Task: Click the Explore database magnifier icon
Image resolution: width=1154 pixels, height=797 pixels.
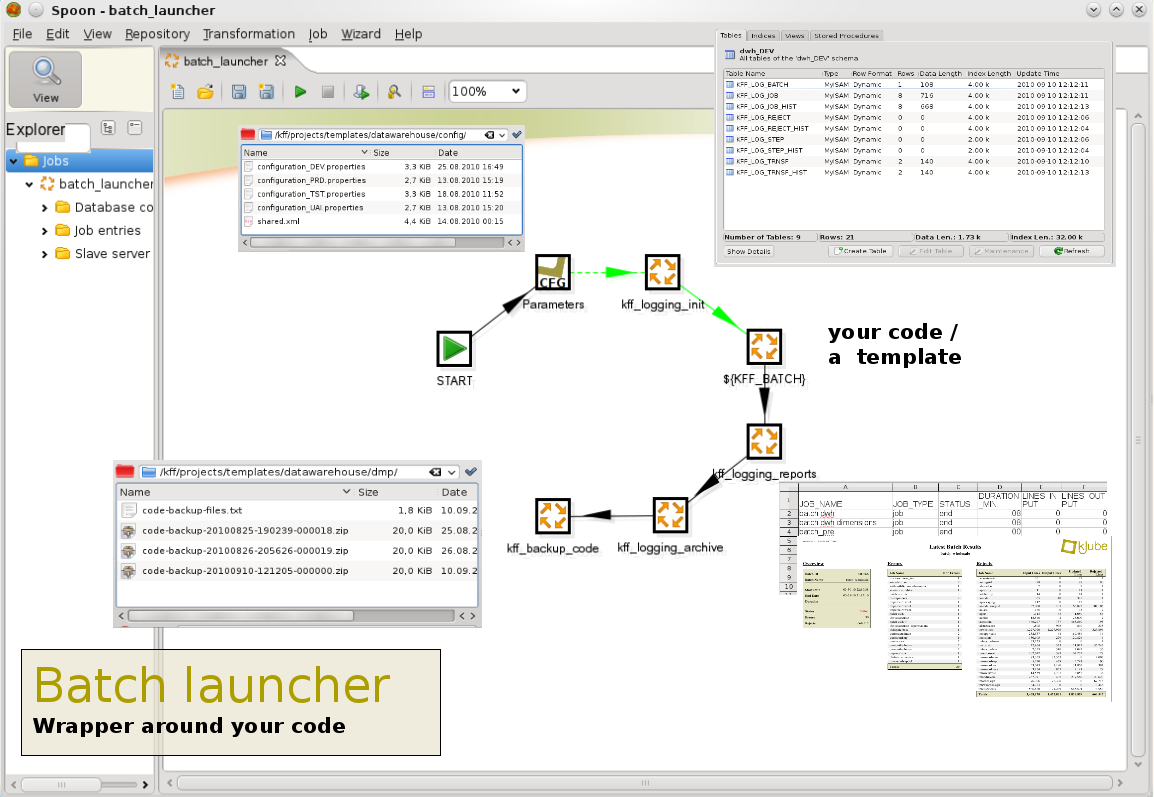Action: (x=394, y=91)
